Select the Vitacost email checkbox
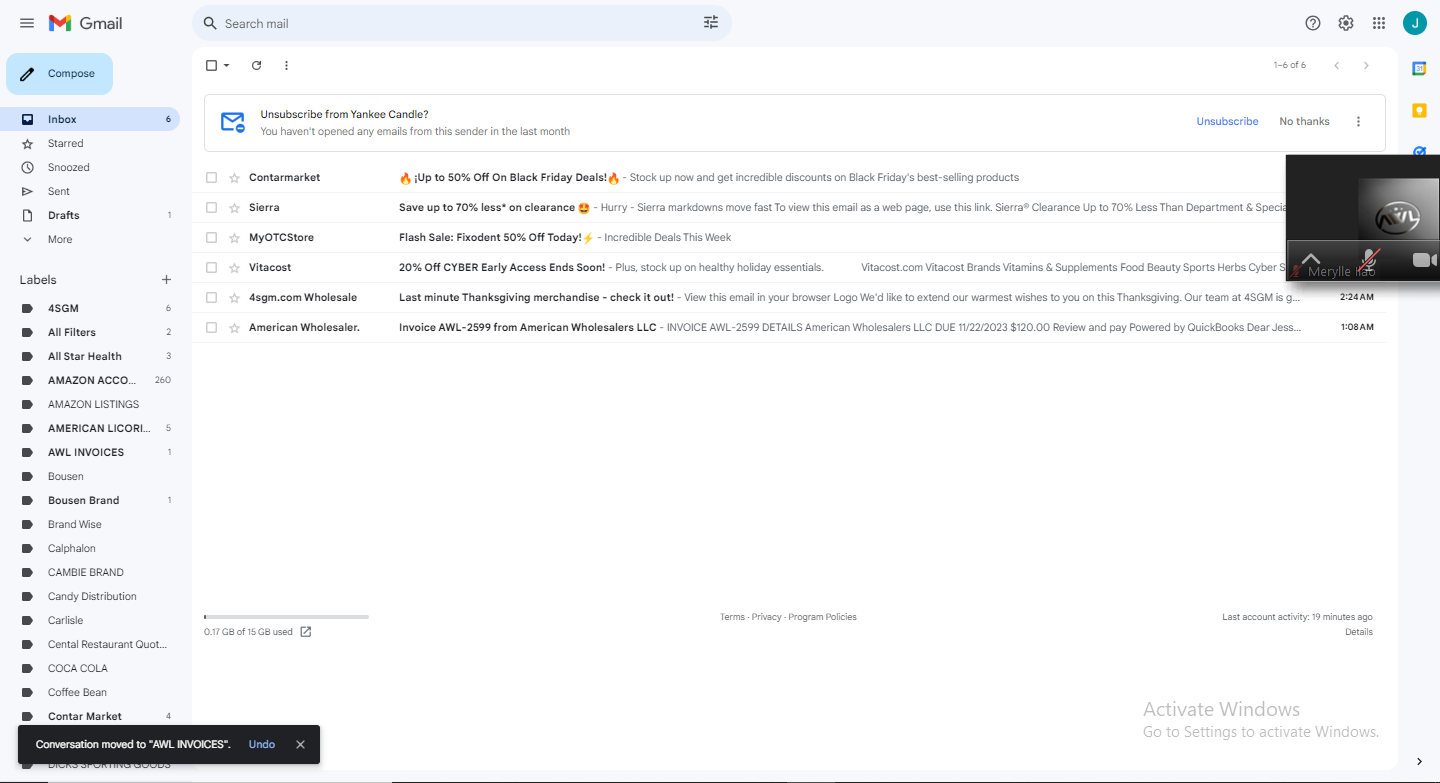This screenshot has width=1440, height=783. tap(211, 268)
